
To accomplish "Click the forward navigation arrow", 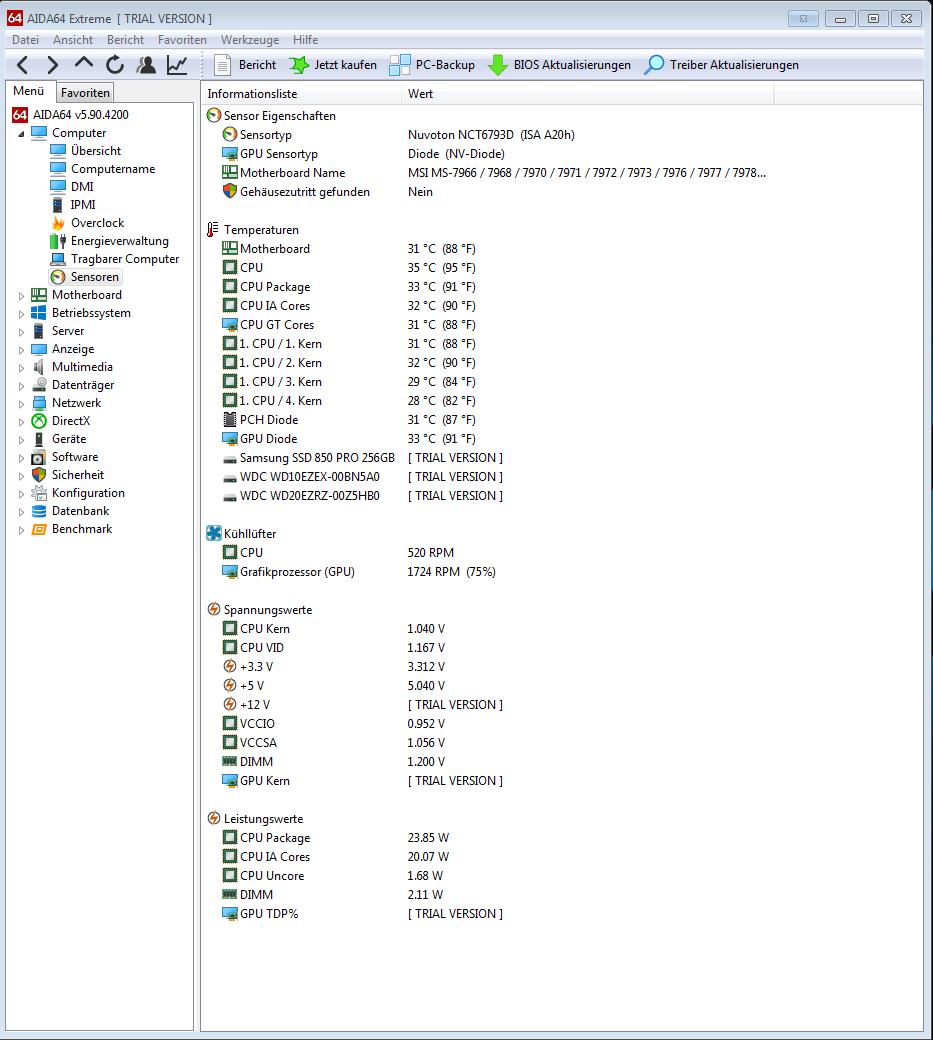I will tap(52, 65).
